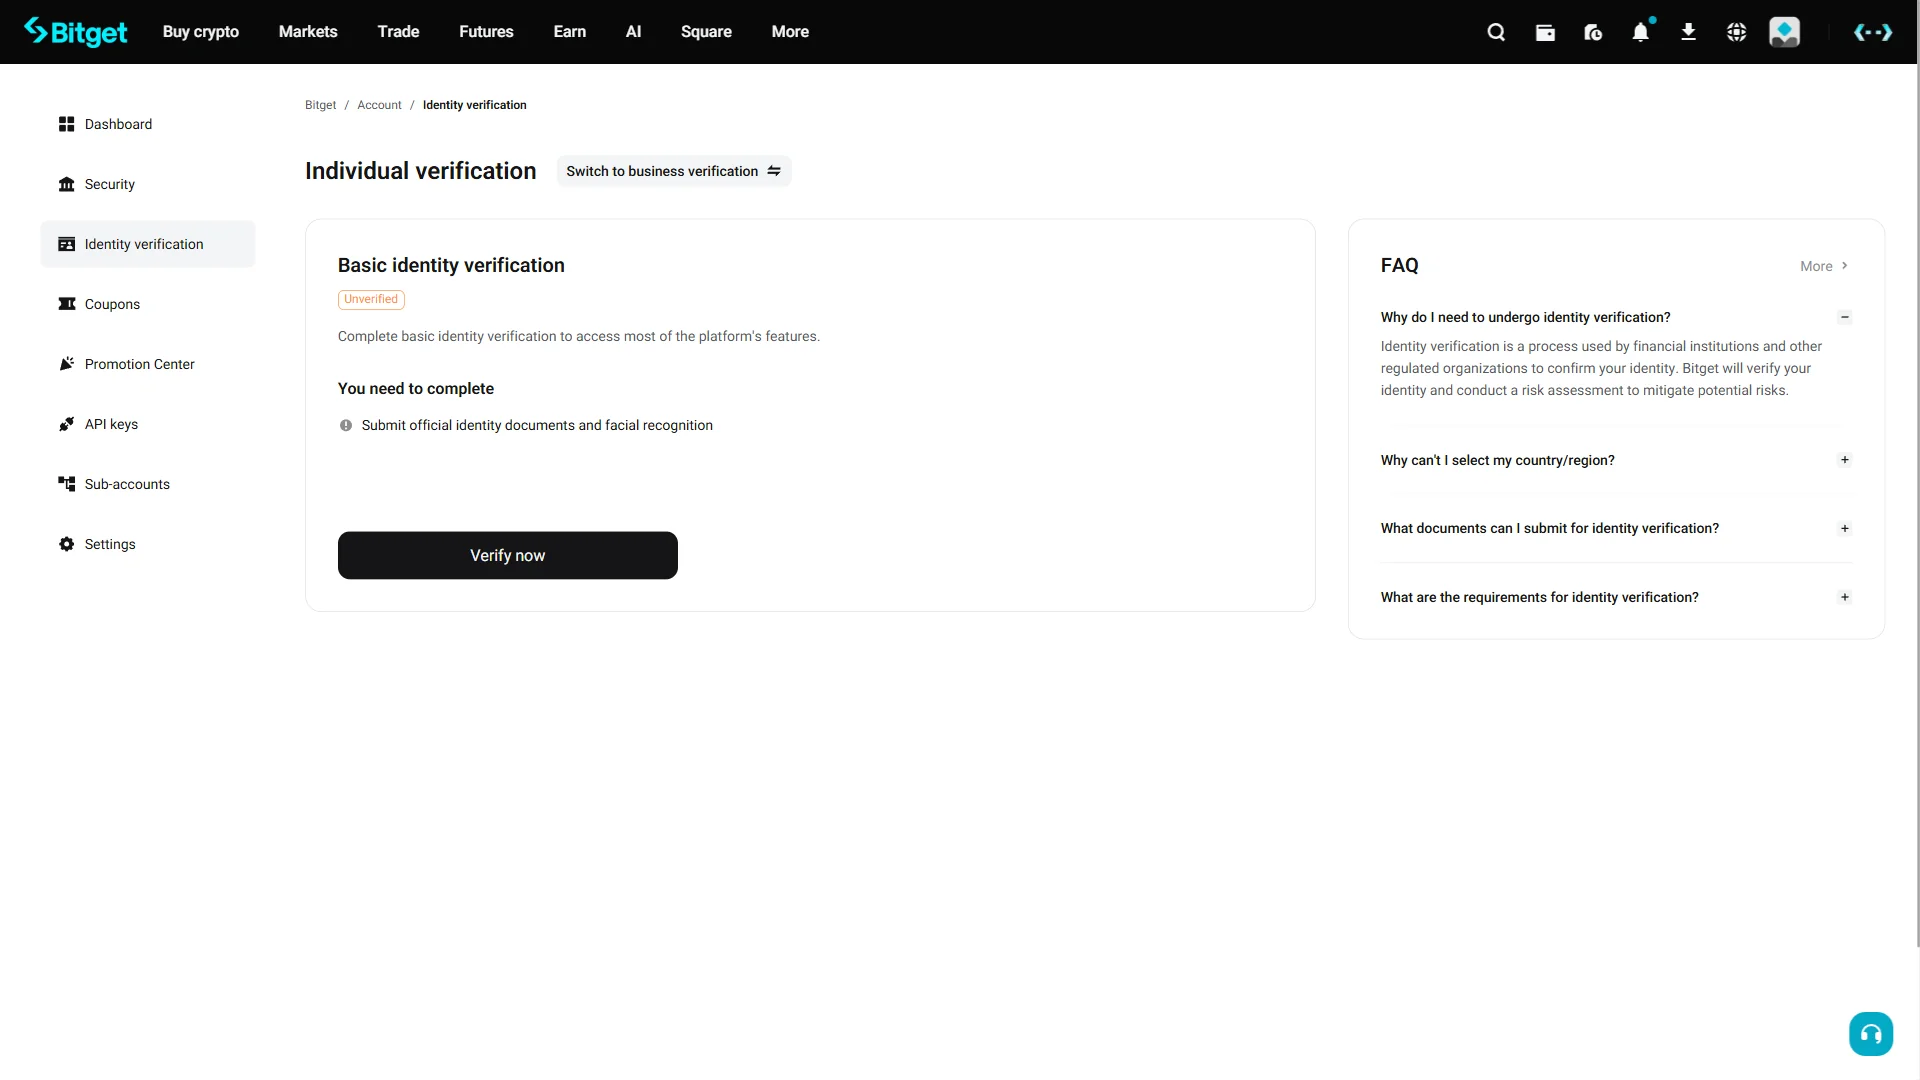
Task: Click 'What documents can I submit' question text
Action: (x=1550, y=528)
